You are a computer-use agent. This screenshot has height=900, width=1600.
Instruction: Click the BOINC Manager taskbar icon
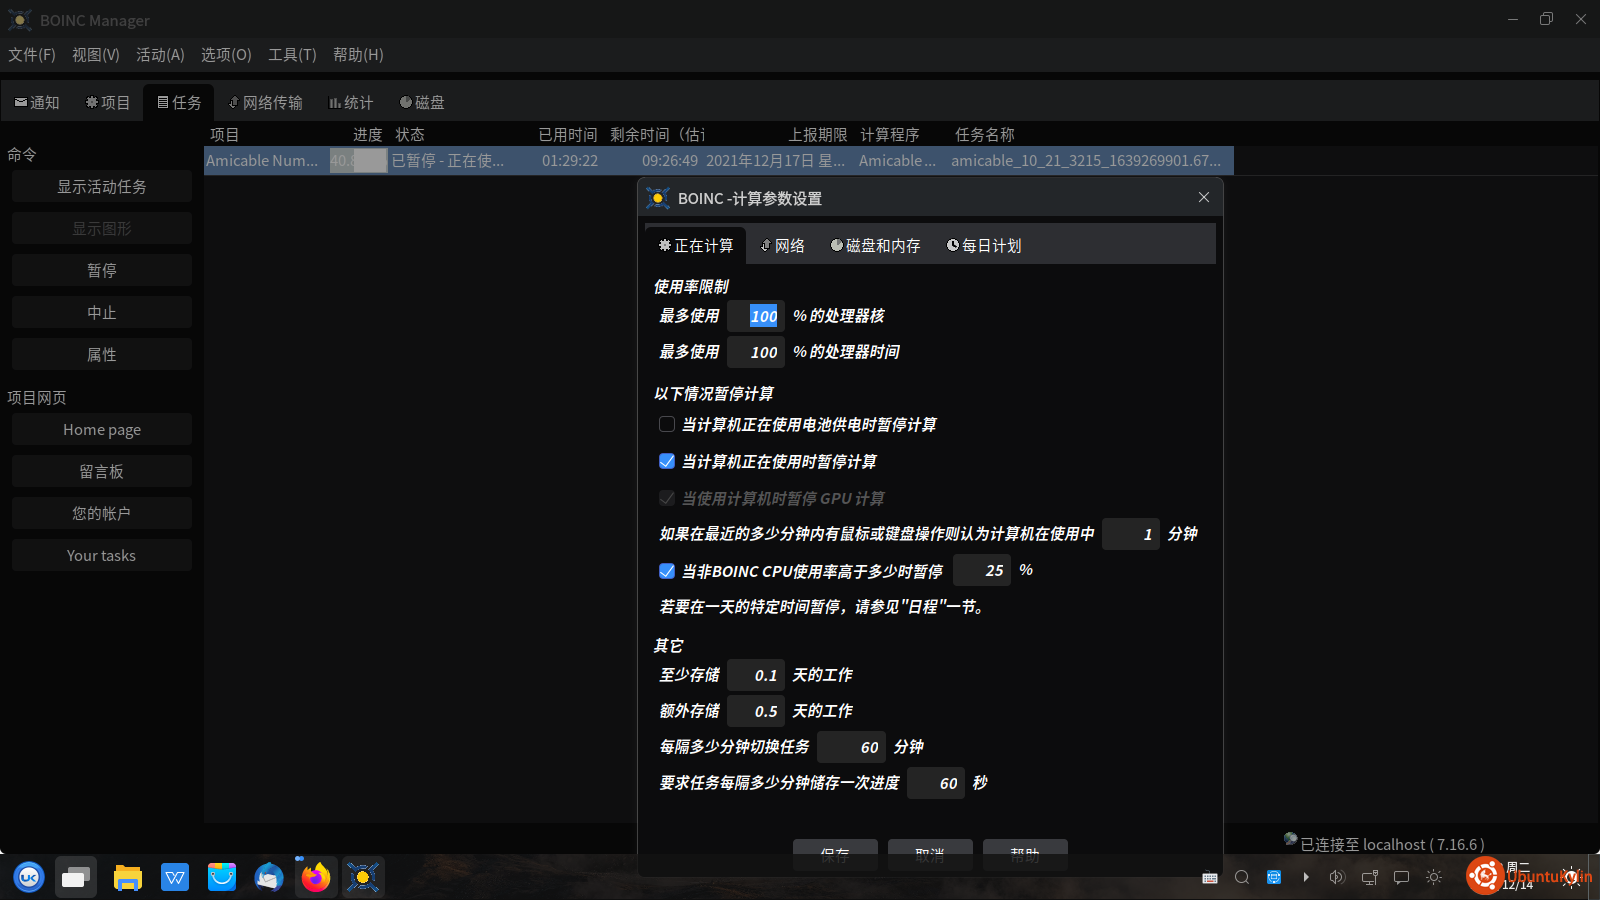[363, 877]
